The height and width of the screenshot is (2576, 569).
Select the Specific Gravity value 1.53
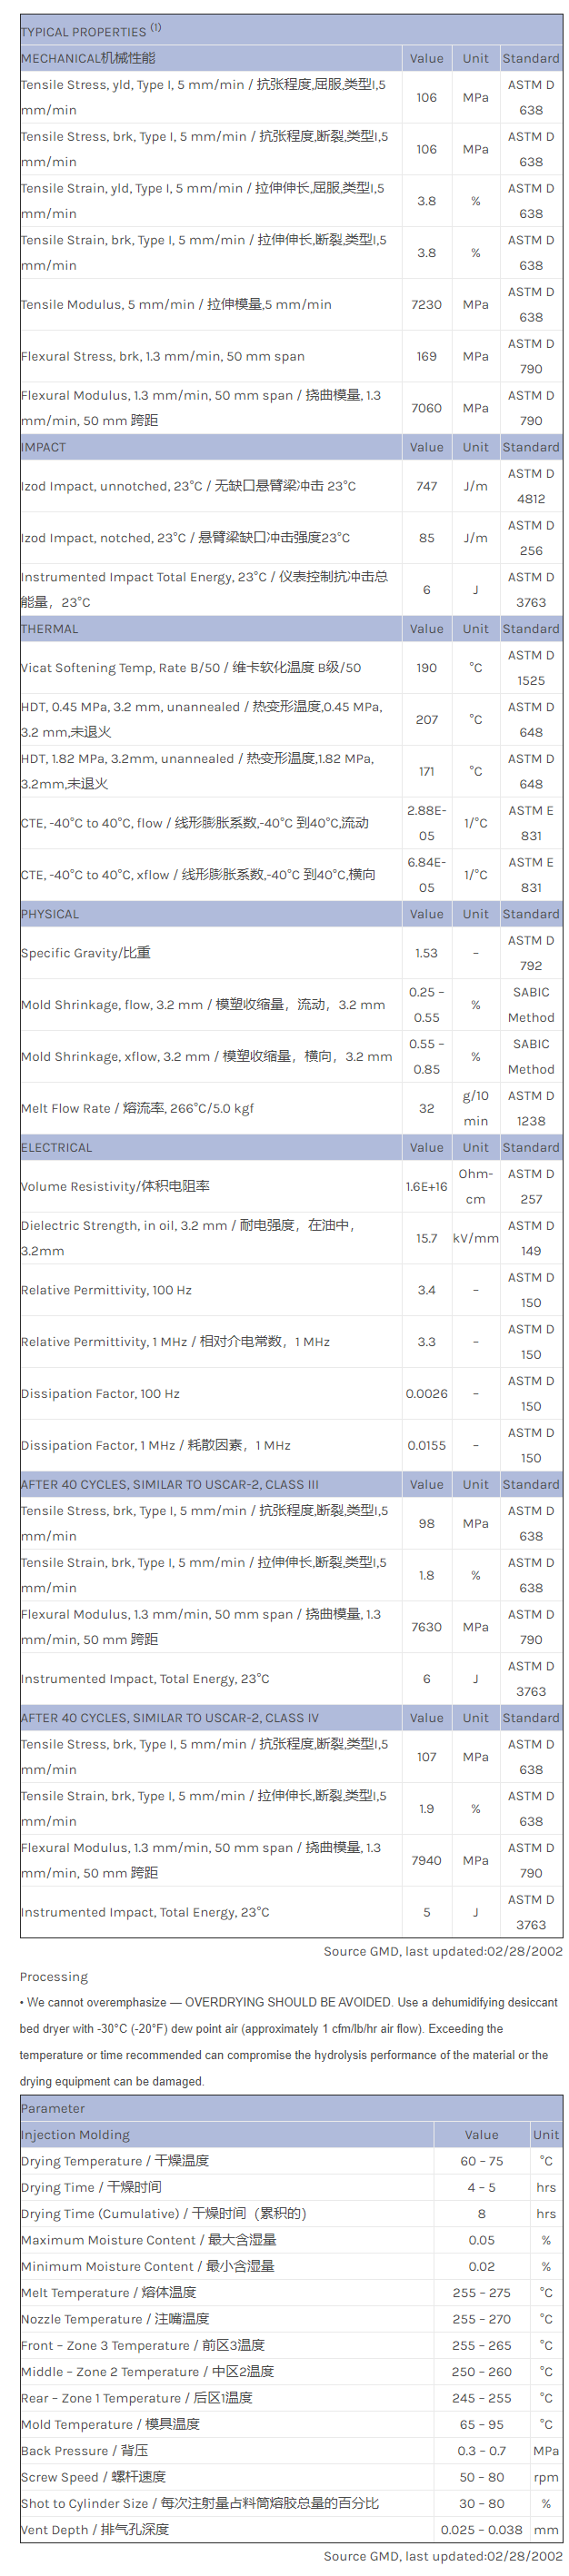[426, 953]
